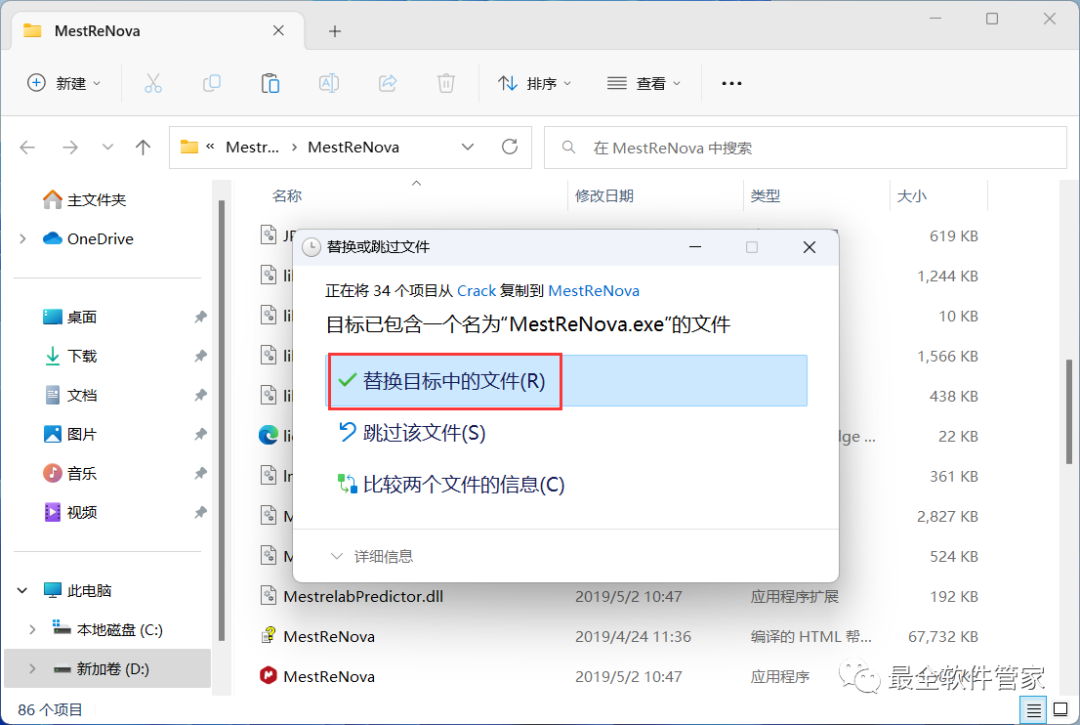Sort by 大小 column header
This screenshot has height=725, width=1080.
pyautogui.click(x=911, y=196)
